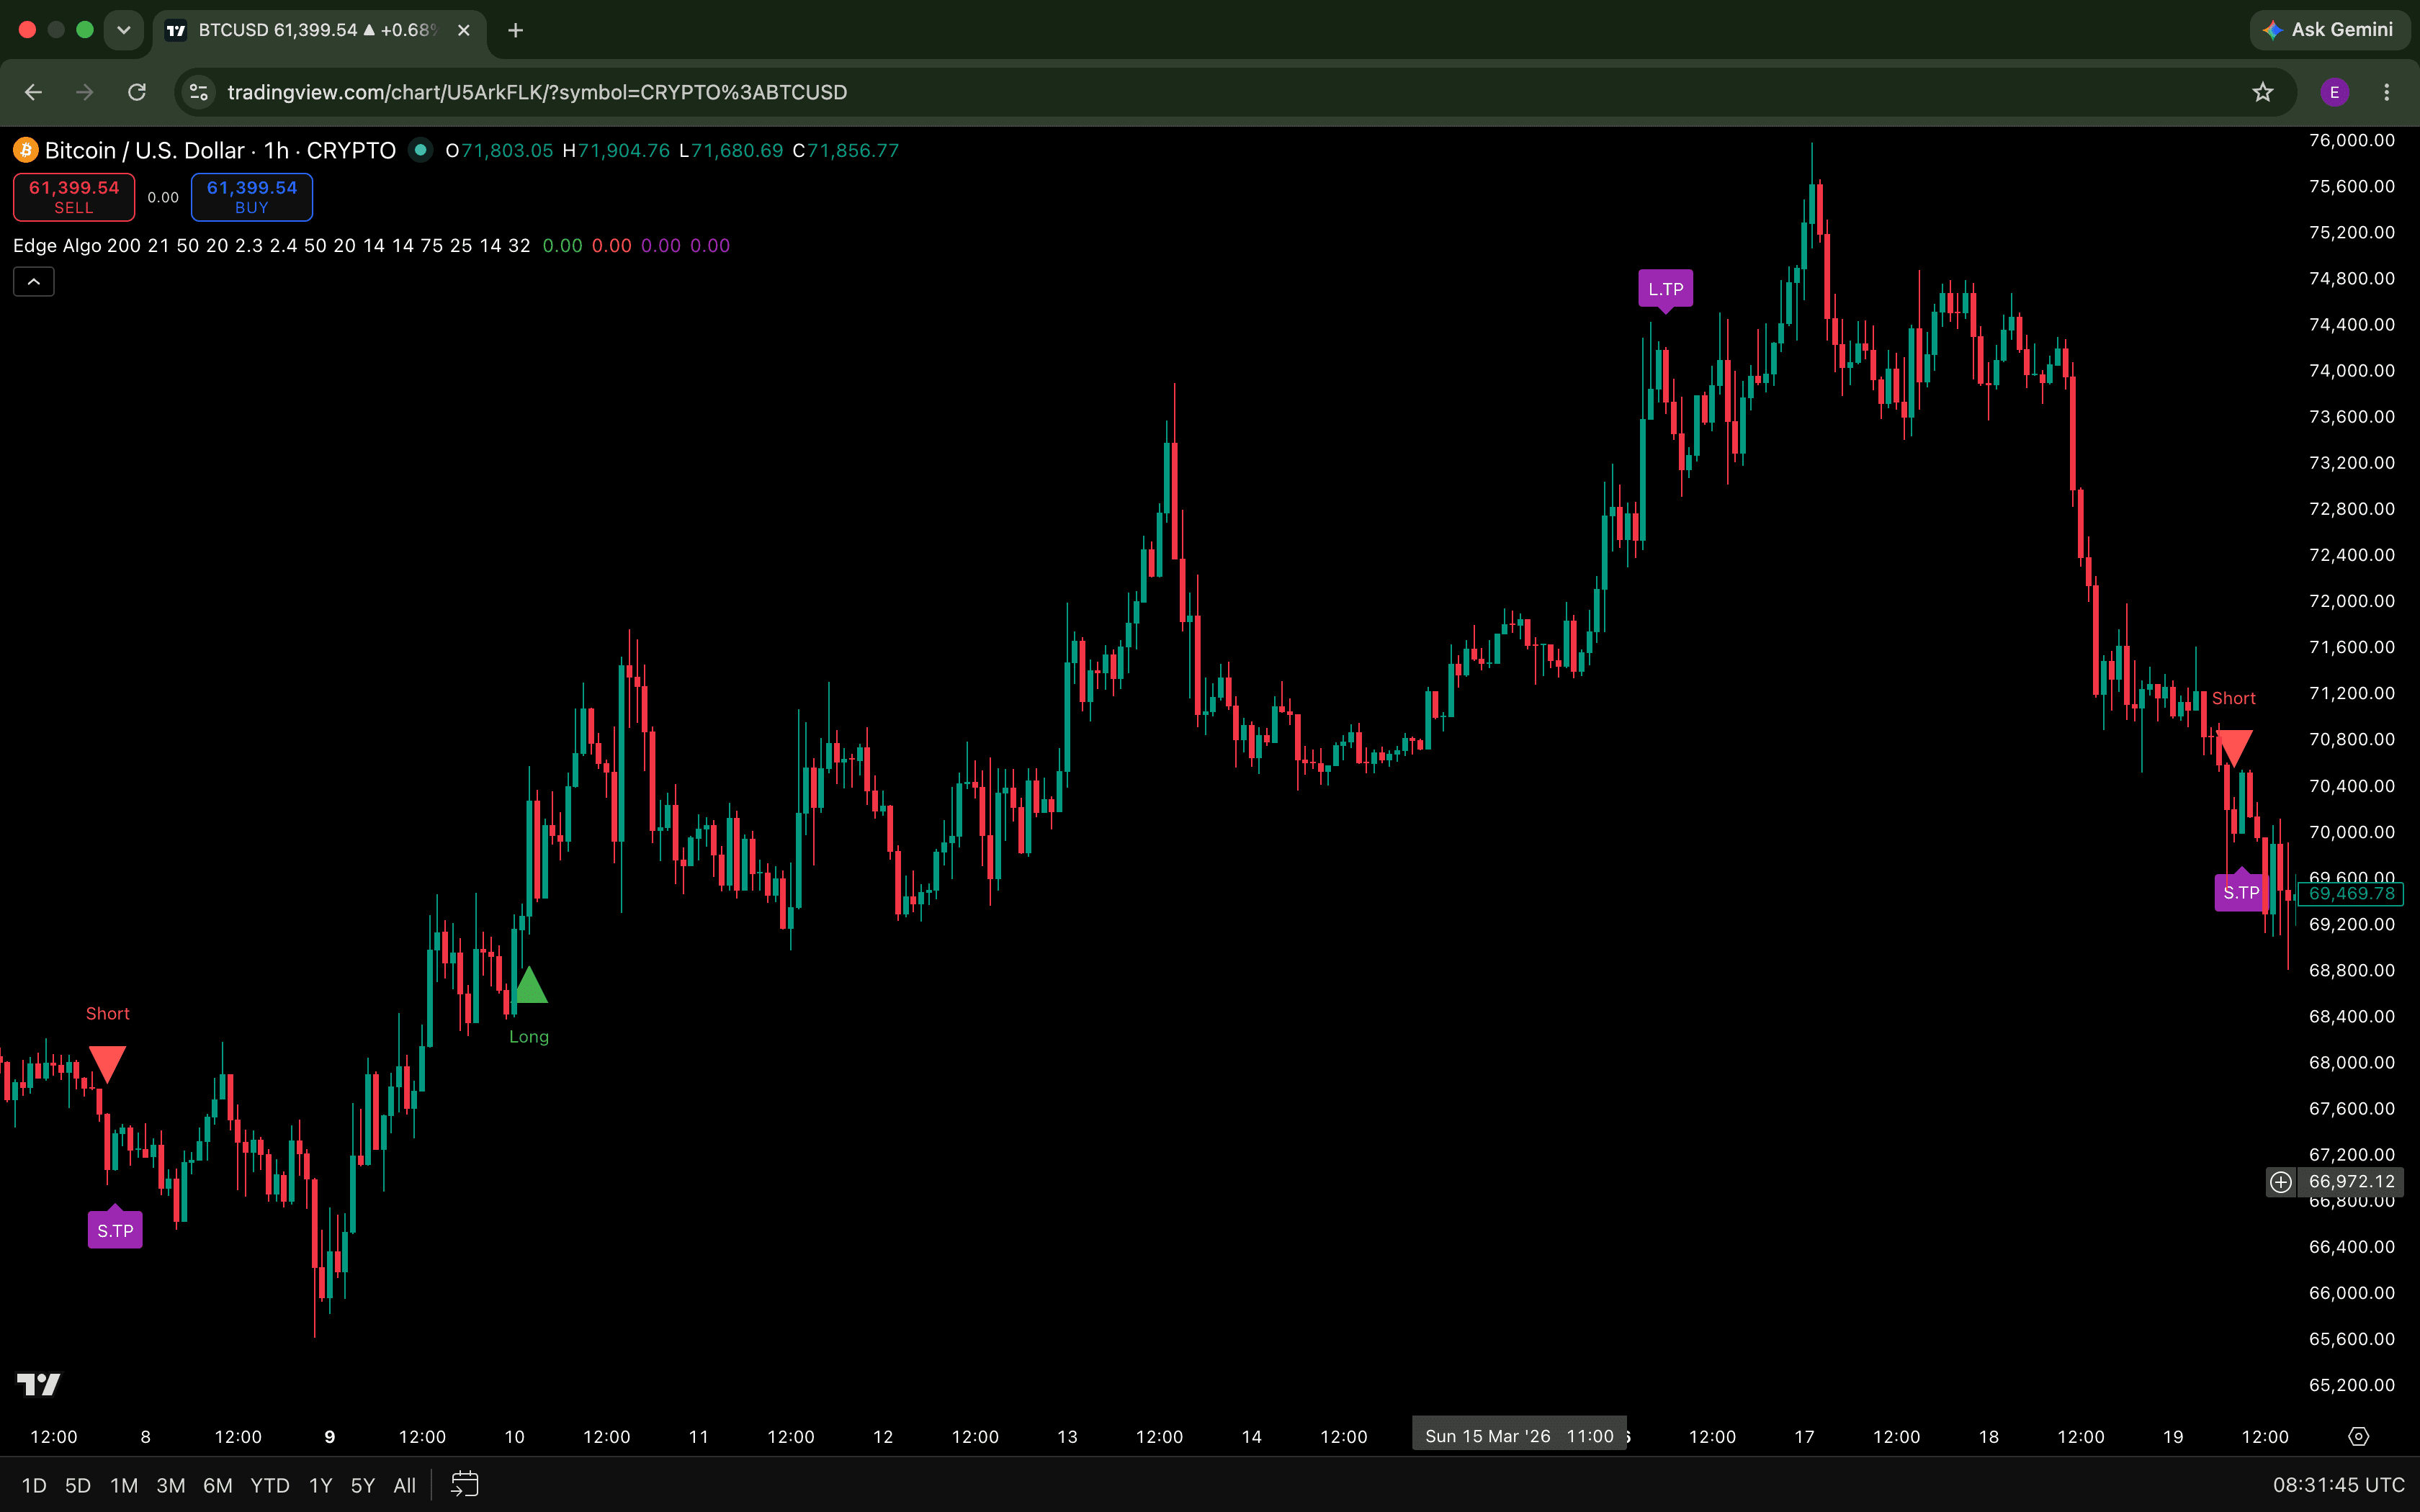Go forward in browser history
Viewport: 2420px width, 1512px height.
coord(85,92)
